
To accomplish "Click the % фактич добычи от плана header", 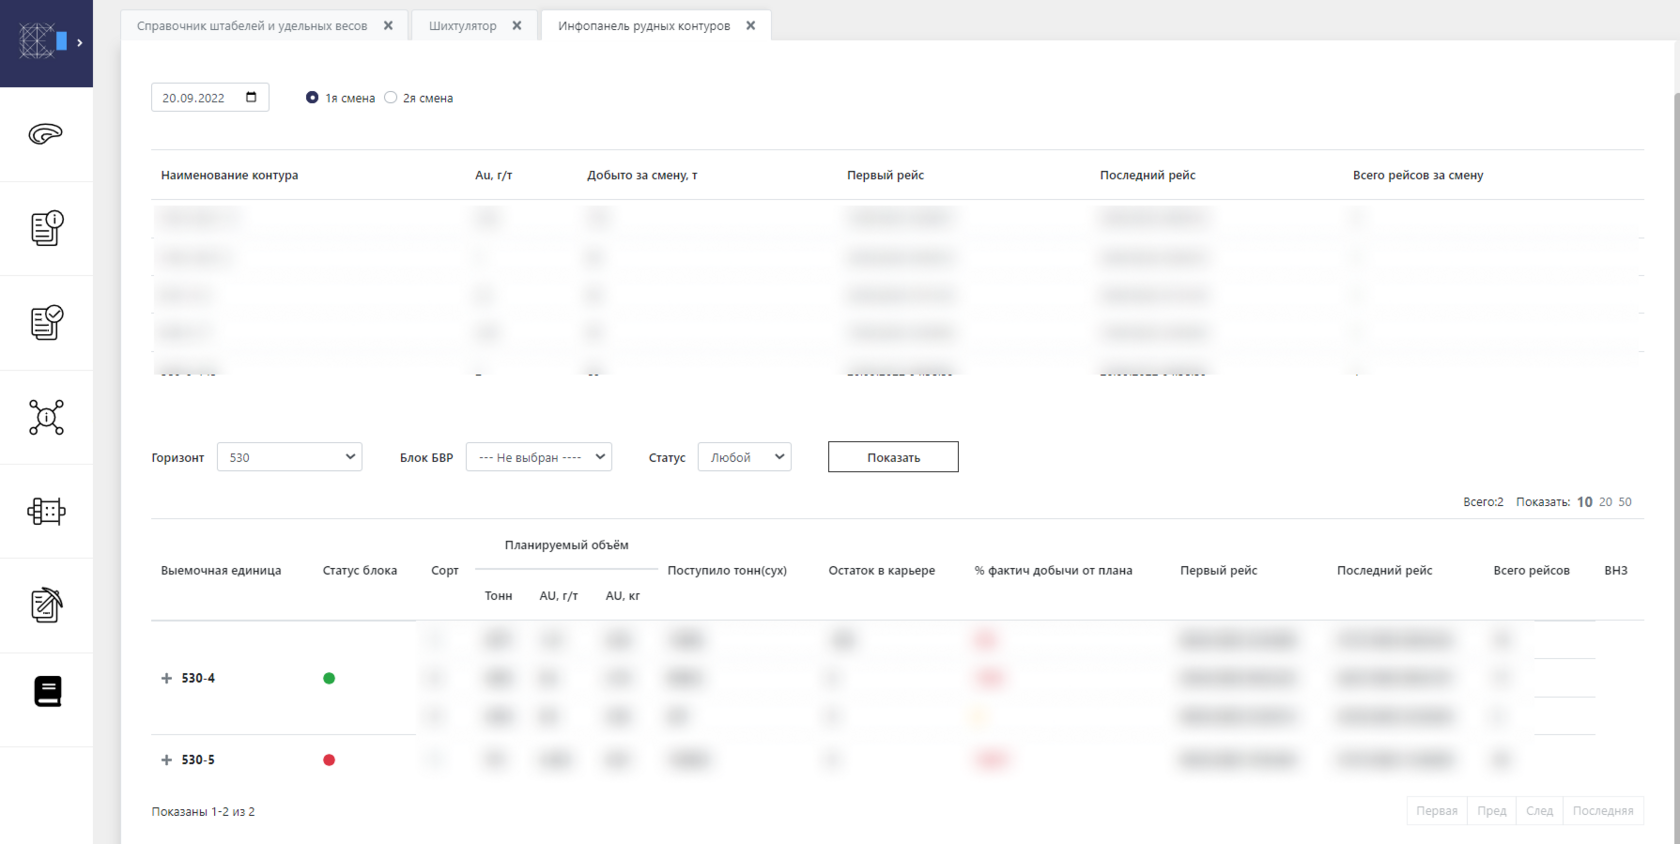I will pos(1054,570).
